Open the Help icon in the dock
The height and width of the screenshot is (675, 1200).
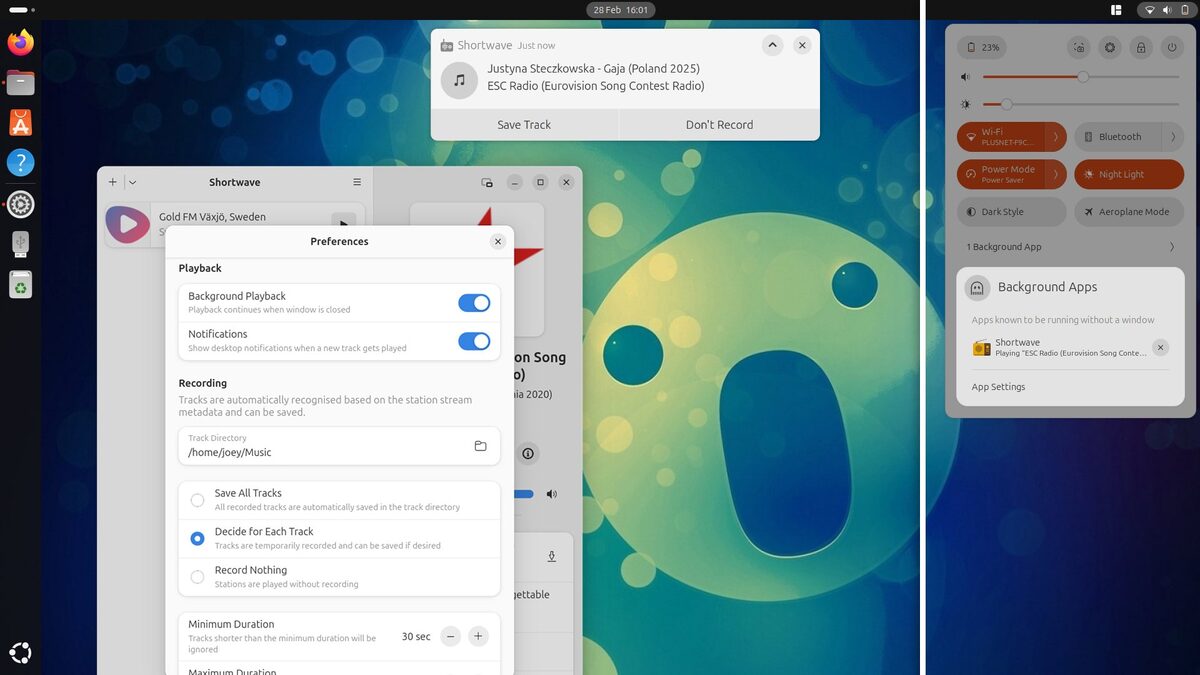(x=20, y=163)
